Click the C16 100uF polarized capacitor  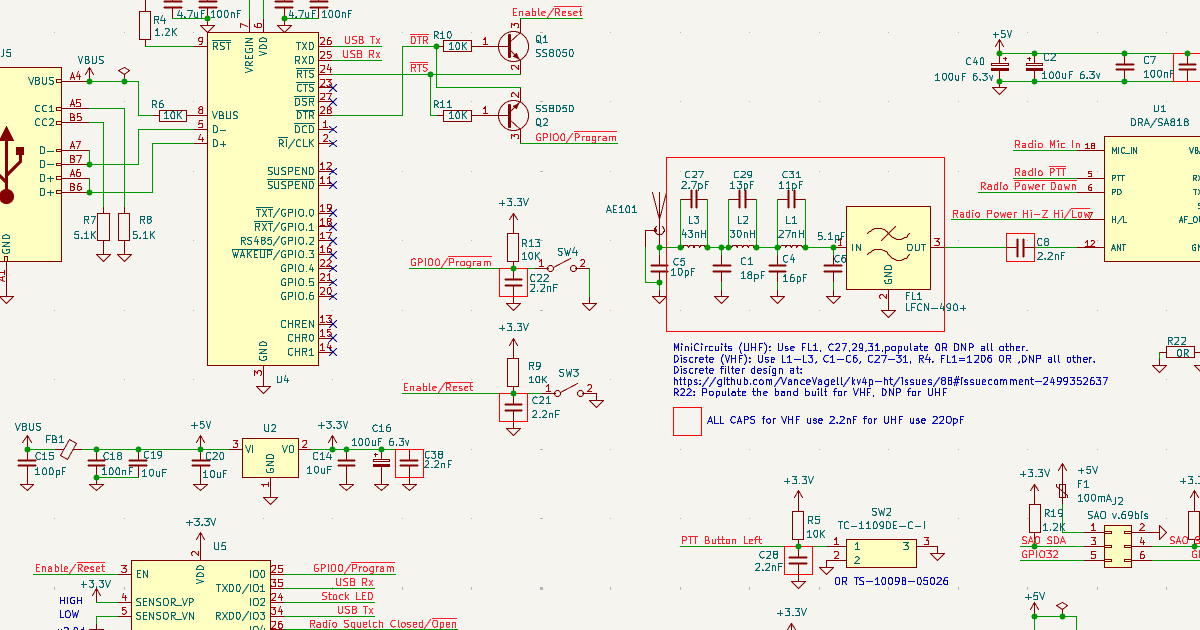point(380,461)
